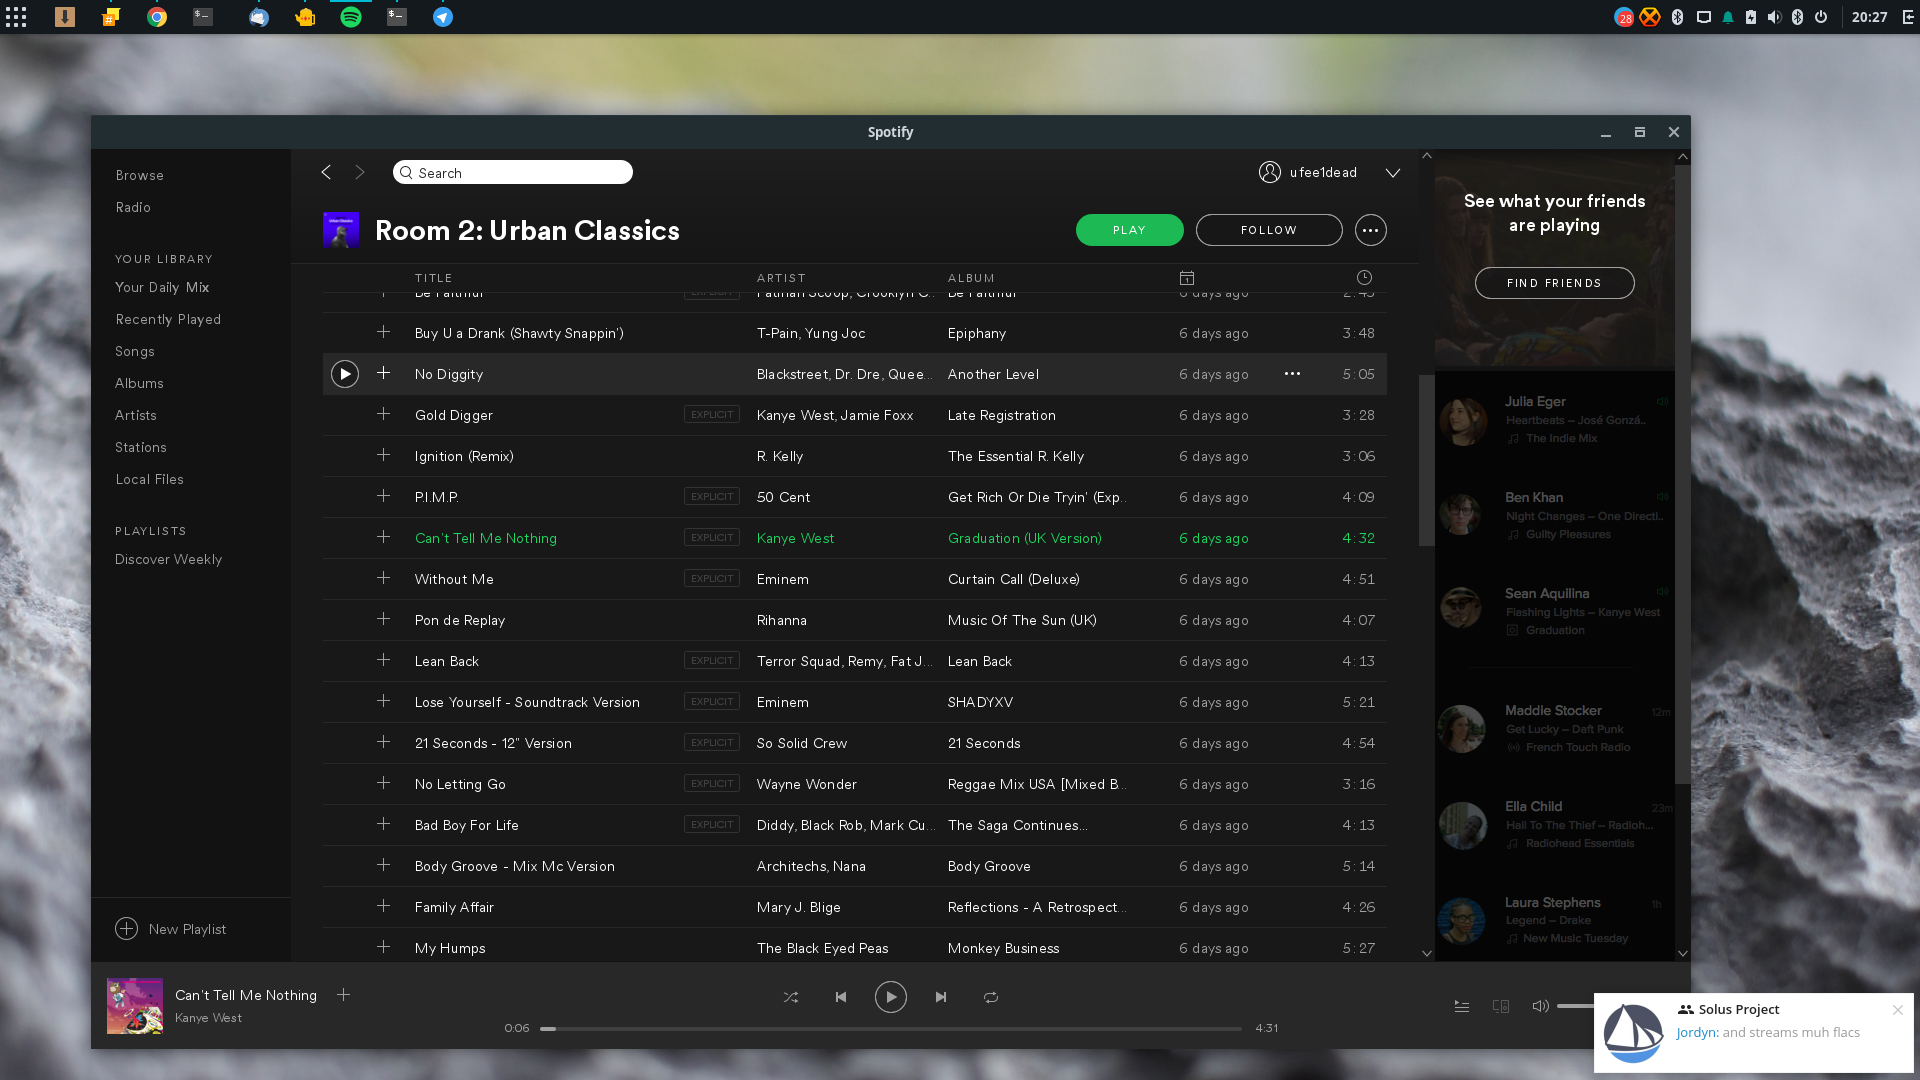Image resolution: width=1920 pixels, height=1080 pixels.
Task: Open connect to a device
Action: click(1501, 1006)
